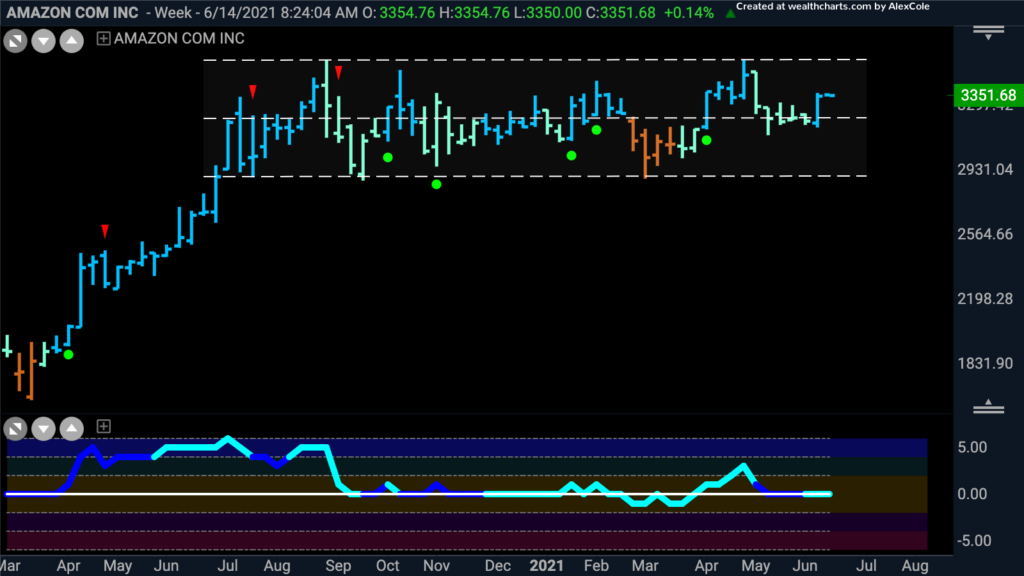Click the green buy dot at October 2020
This screenshot has height=576, width=1024.
coord(388,157)
